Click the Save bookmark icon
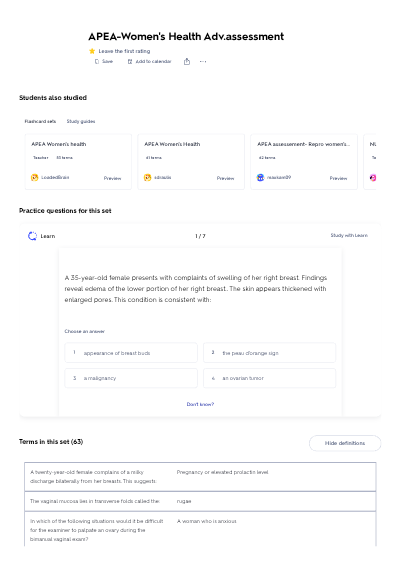 (x=97, y=62)
